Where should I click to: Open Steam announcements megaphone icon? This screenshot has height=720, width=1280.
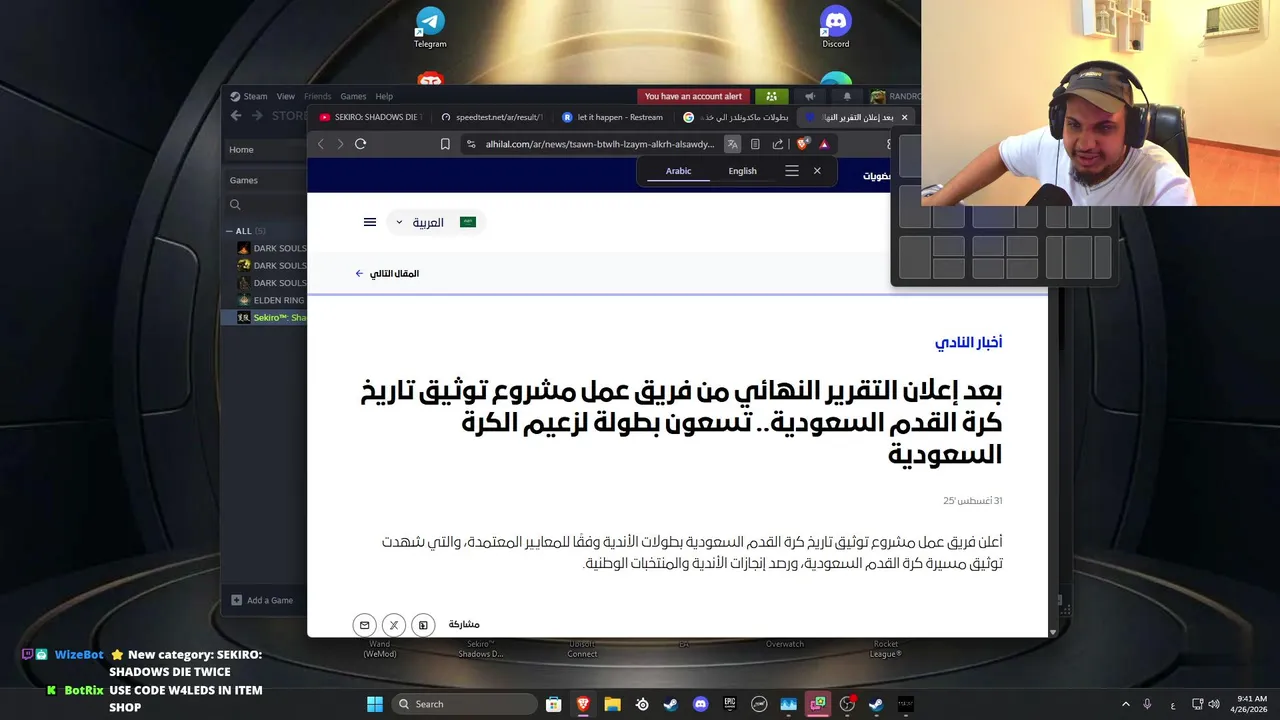click(x=810, y=96)
